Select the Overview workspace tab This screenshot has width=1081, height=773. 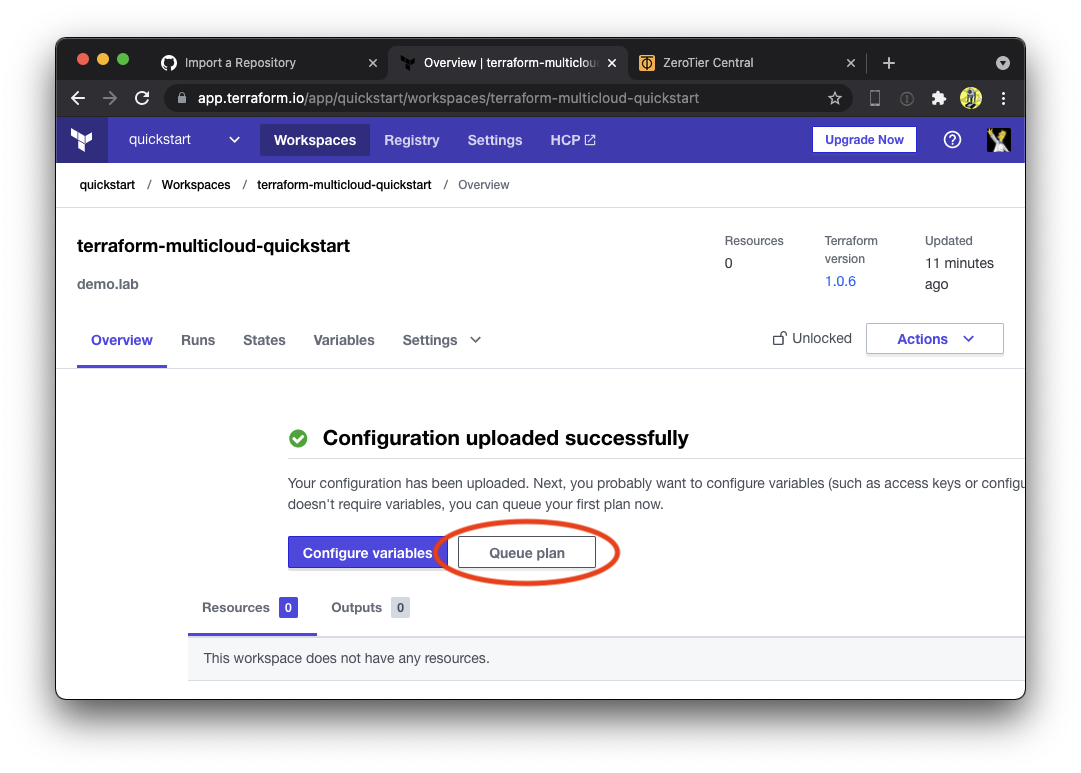click(122, 340)
